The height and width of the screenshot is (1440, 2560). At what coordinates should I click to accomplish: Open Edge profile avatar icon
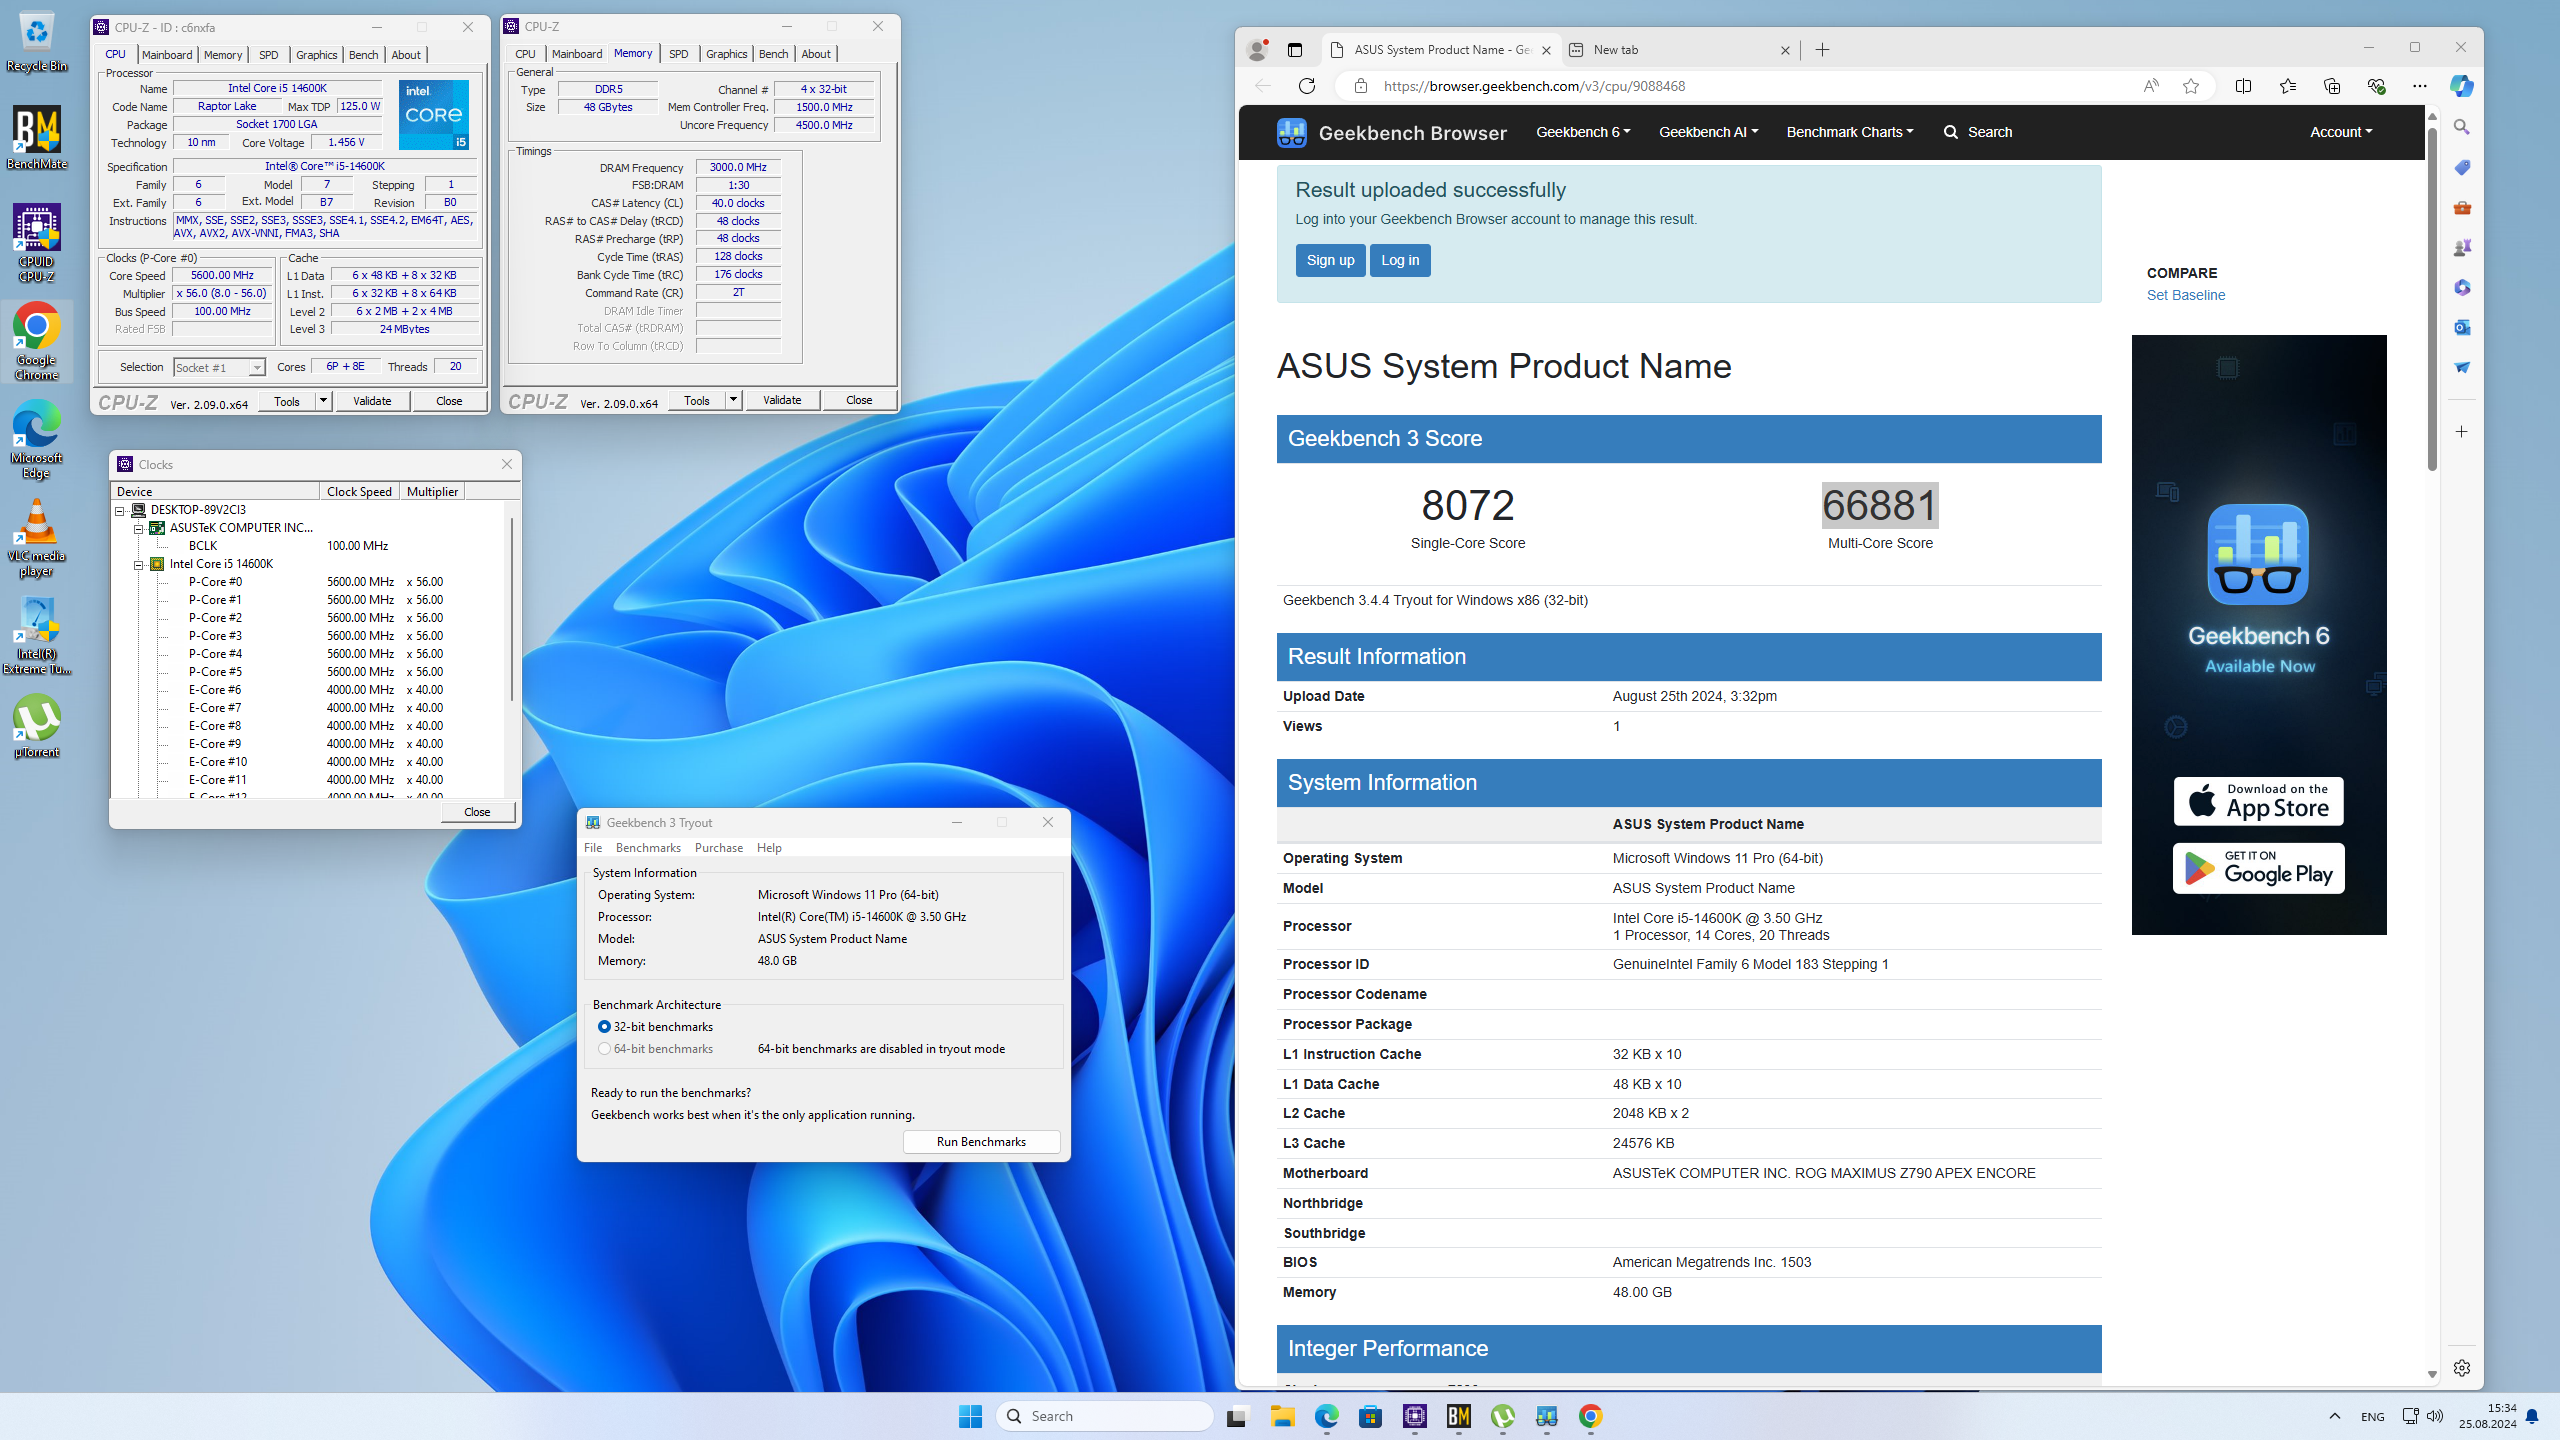1258,50
